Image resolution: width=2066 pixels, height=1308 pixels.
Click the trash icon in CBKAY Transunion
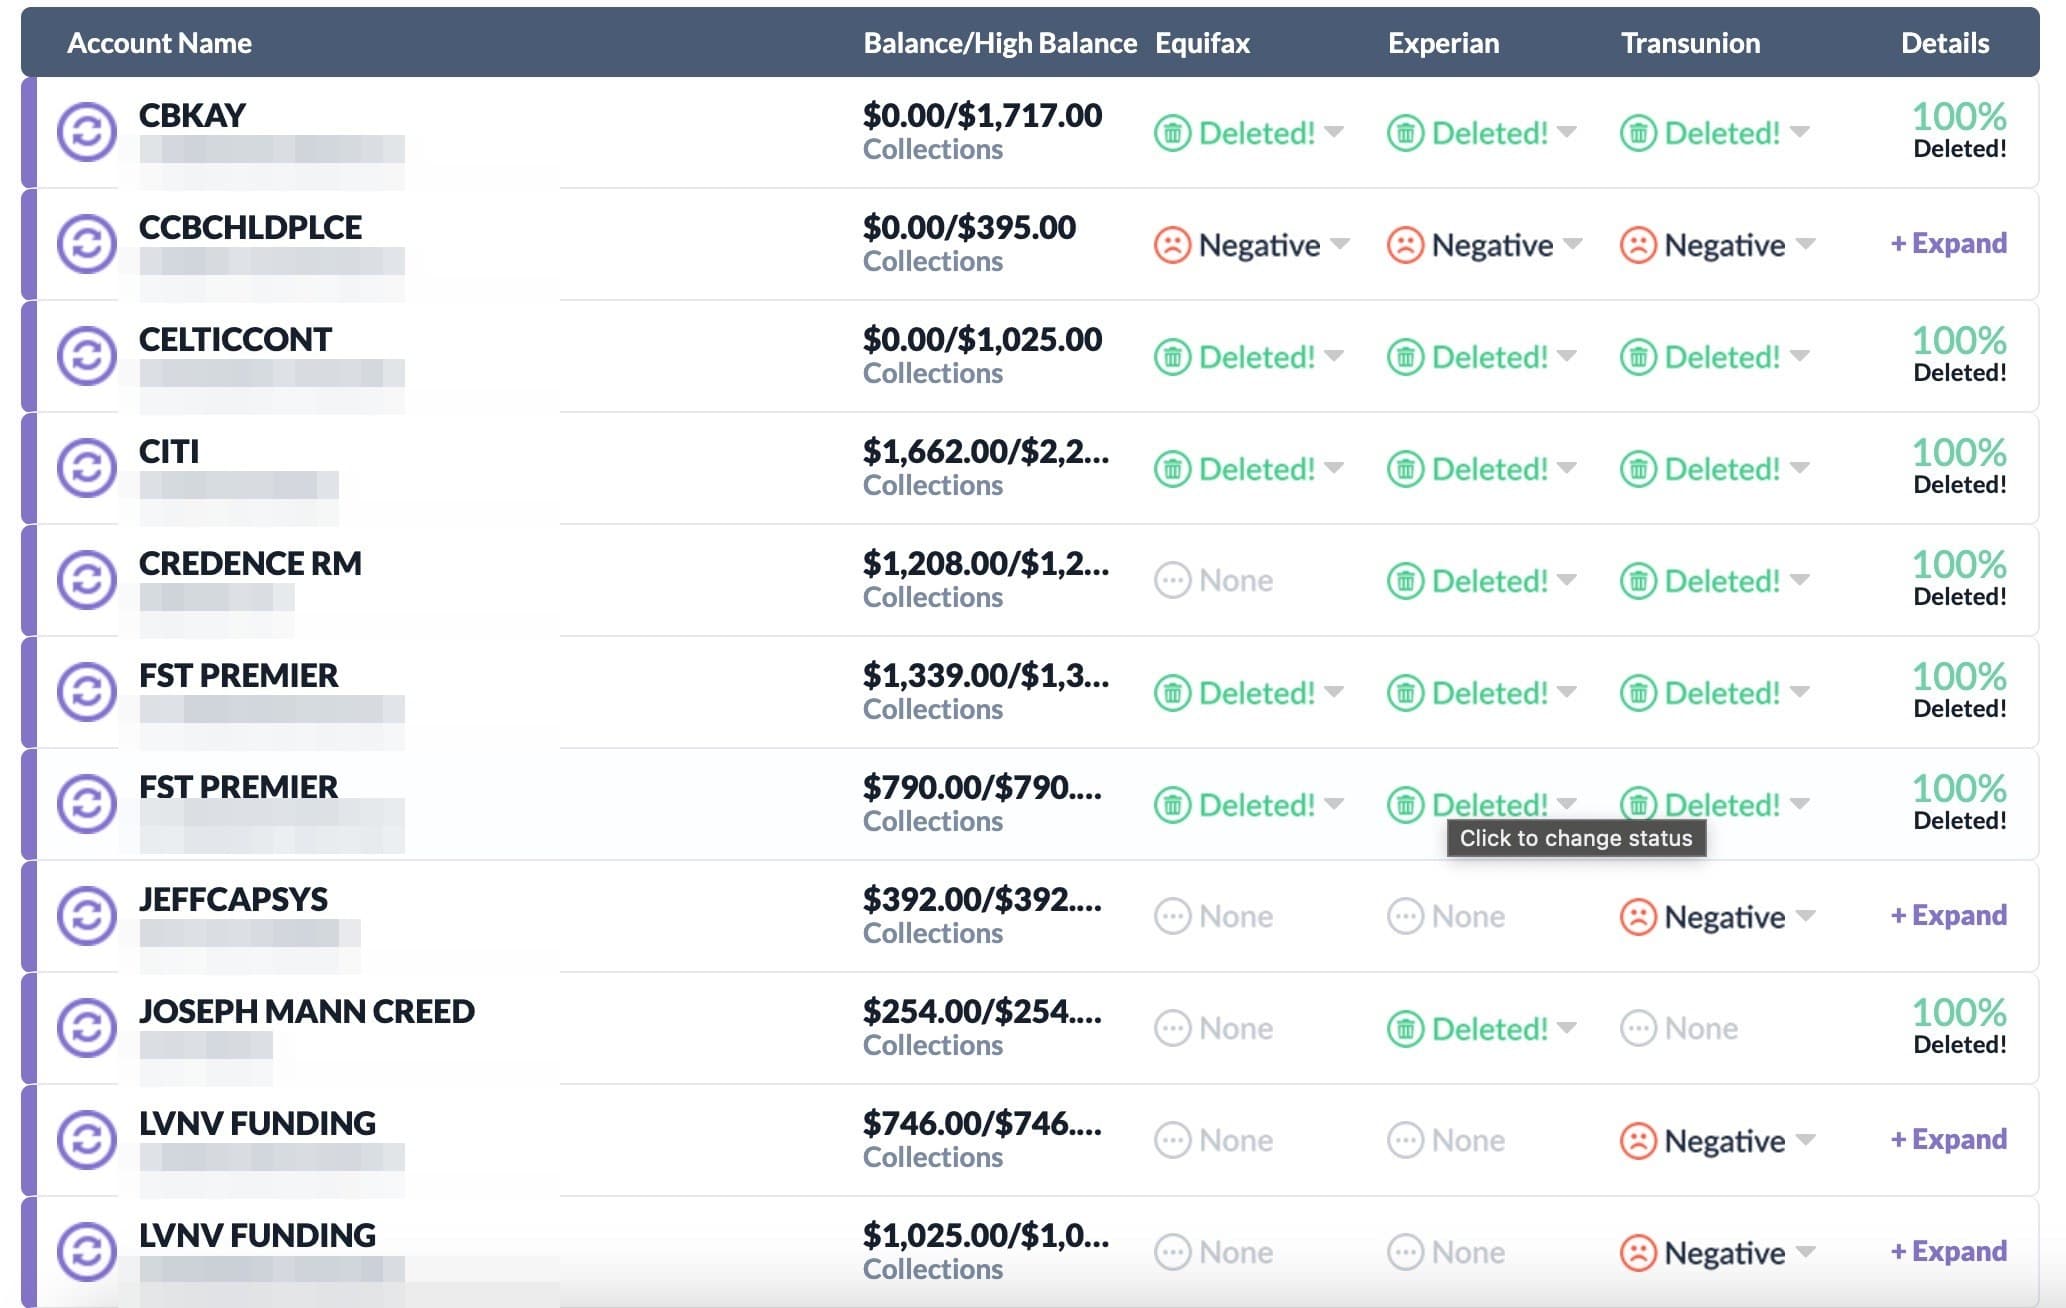[x=1638, y=133]
